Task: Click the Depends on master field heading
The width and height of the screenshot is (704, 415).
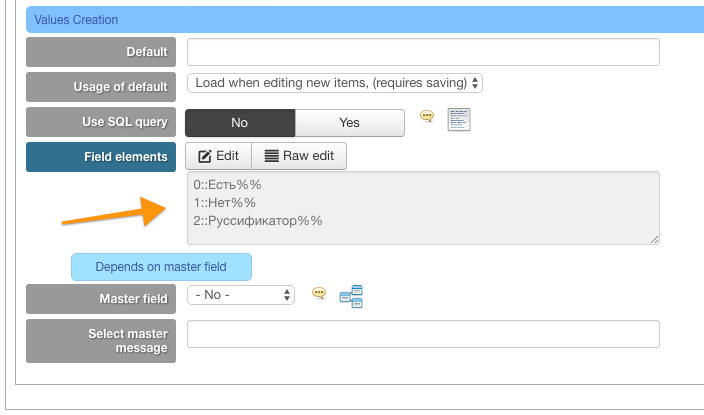Action: pos(161,267)
